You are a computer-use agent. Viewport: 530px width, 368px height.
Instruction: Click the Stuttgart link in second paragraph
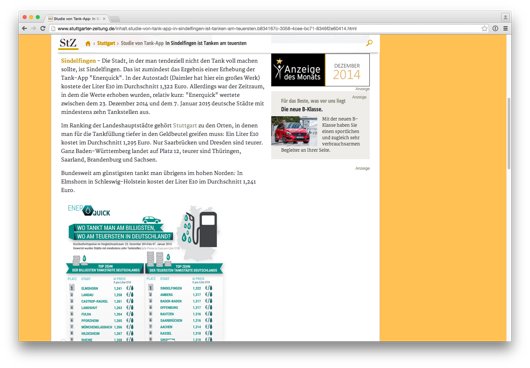[185, 125]
